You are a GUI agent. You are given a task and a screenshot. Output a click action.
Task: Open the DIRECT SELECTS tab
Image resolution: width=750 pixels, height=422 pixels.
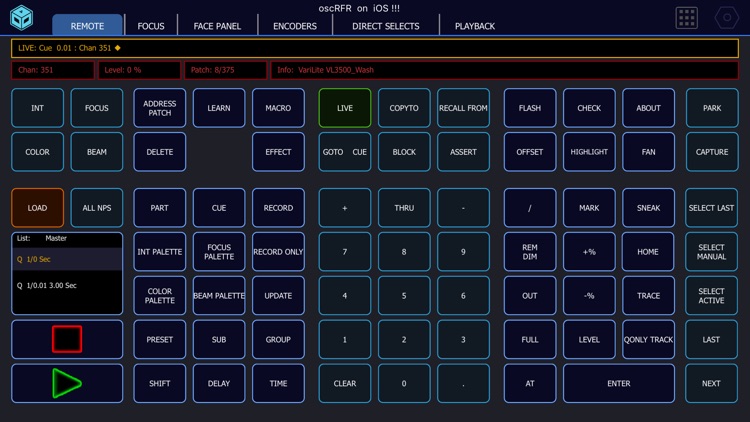386,26
